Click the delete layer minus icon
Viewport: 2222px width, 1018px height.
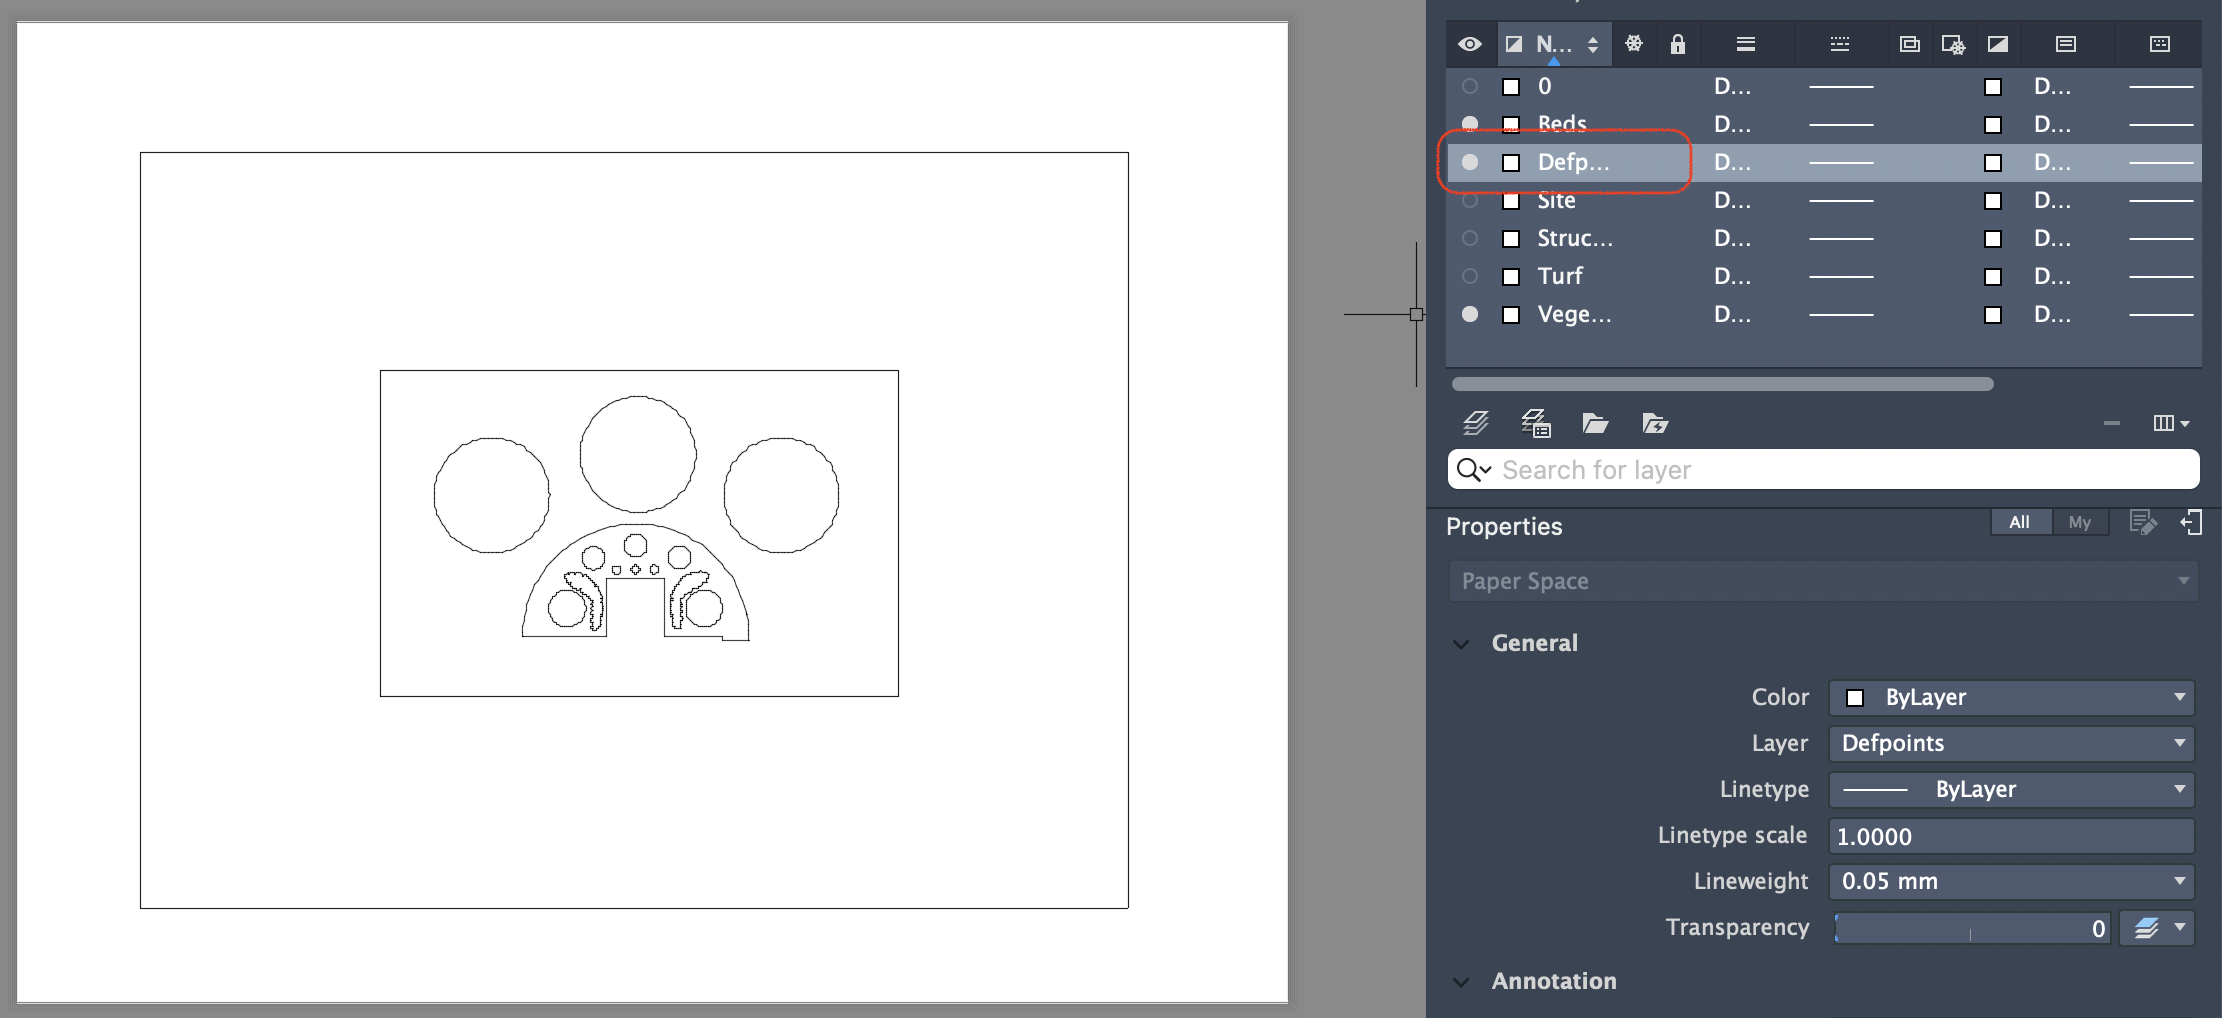click(x=2112, y=423)
